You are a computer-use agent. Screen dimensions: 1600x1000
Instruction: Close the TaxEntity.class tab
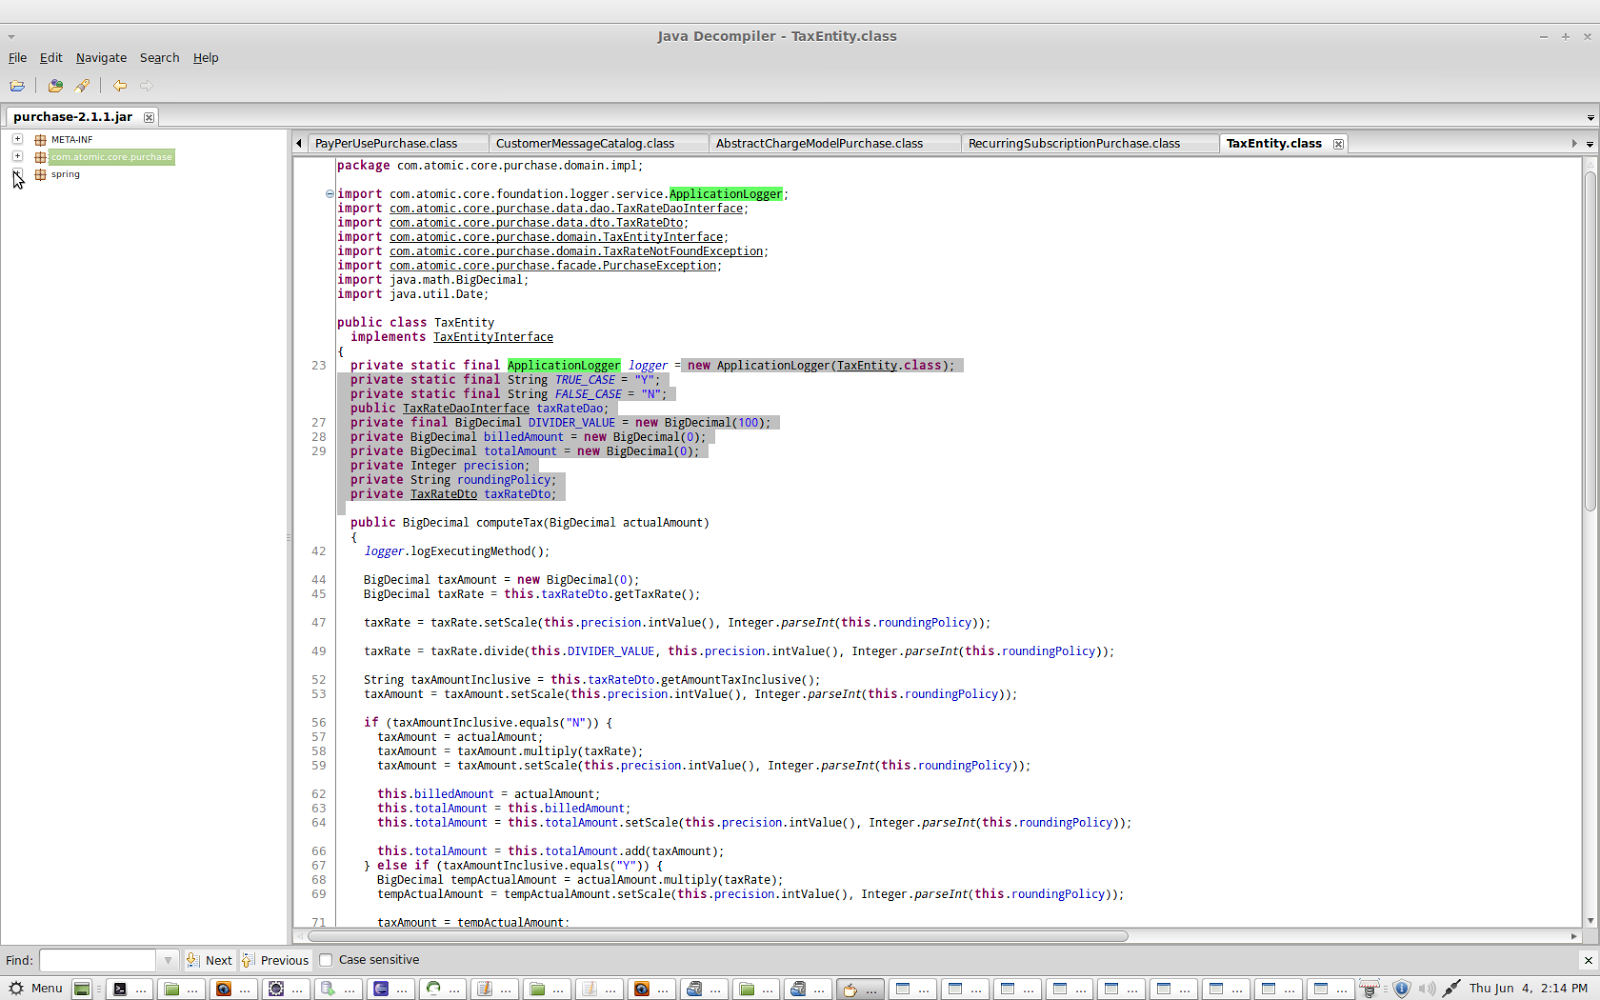pos(1338,144)
